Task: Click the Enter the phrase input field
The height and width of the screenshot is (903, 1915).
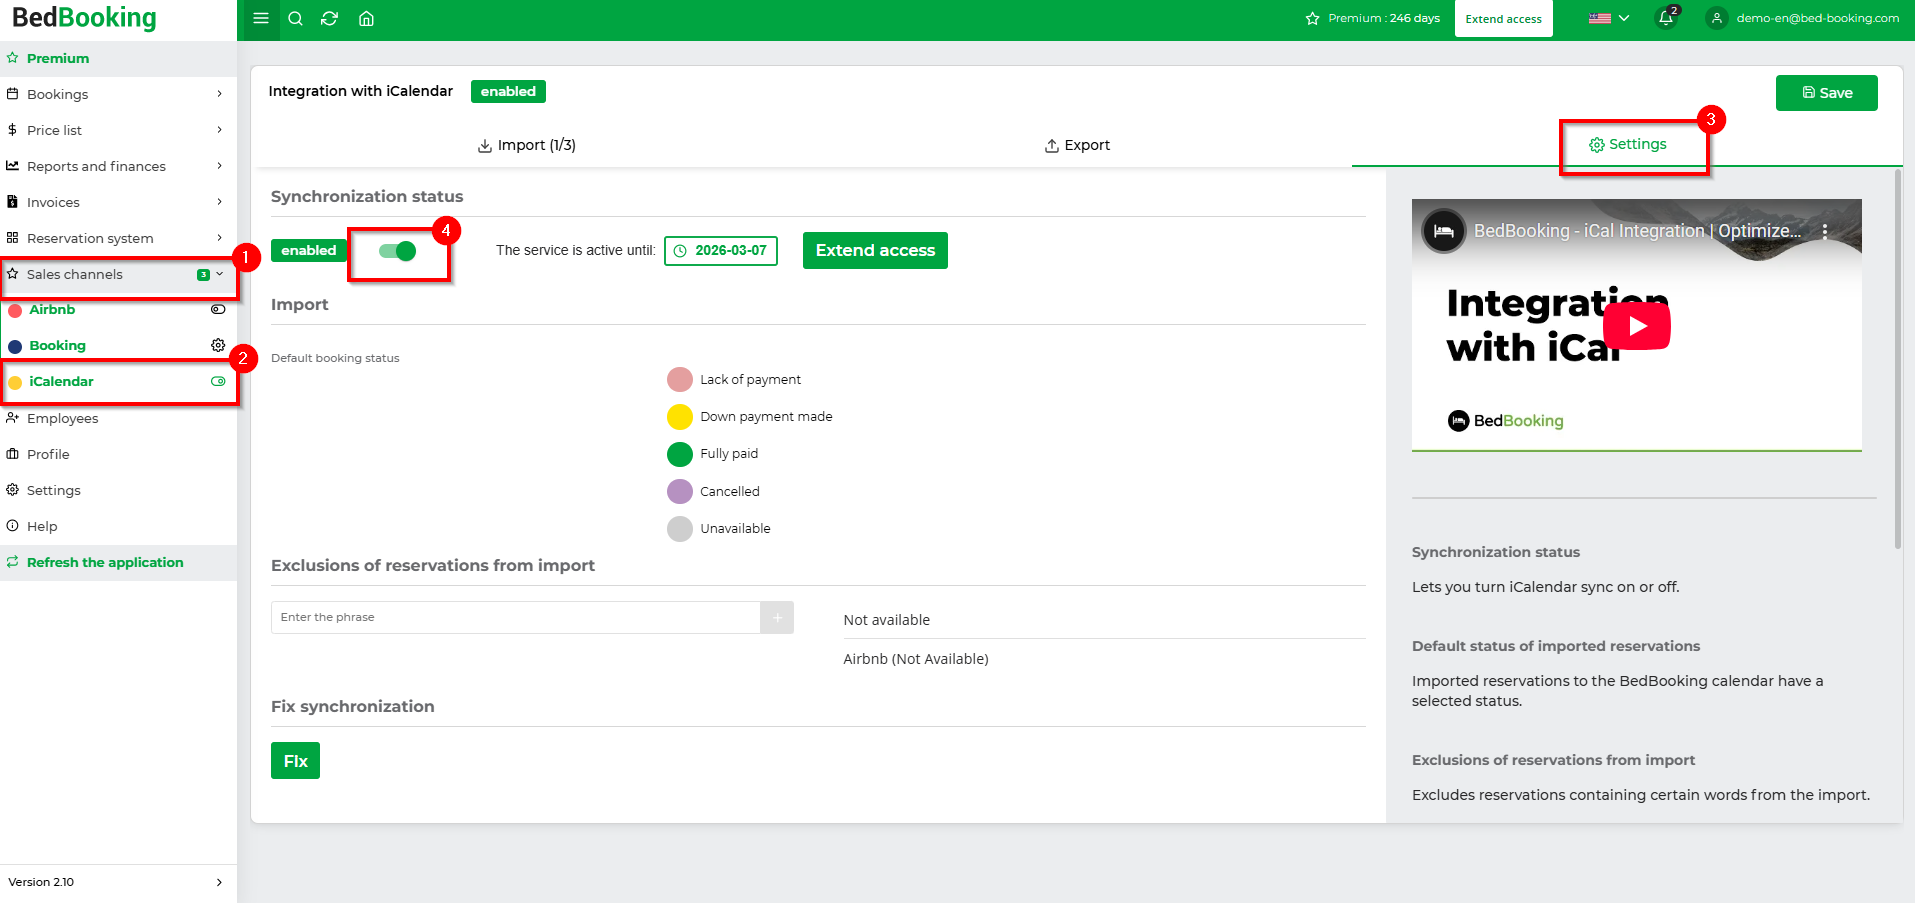Action: (516, 618)
